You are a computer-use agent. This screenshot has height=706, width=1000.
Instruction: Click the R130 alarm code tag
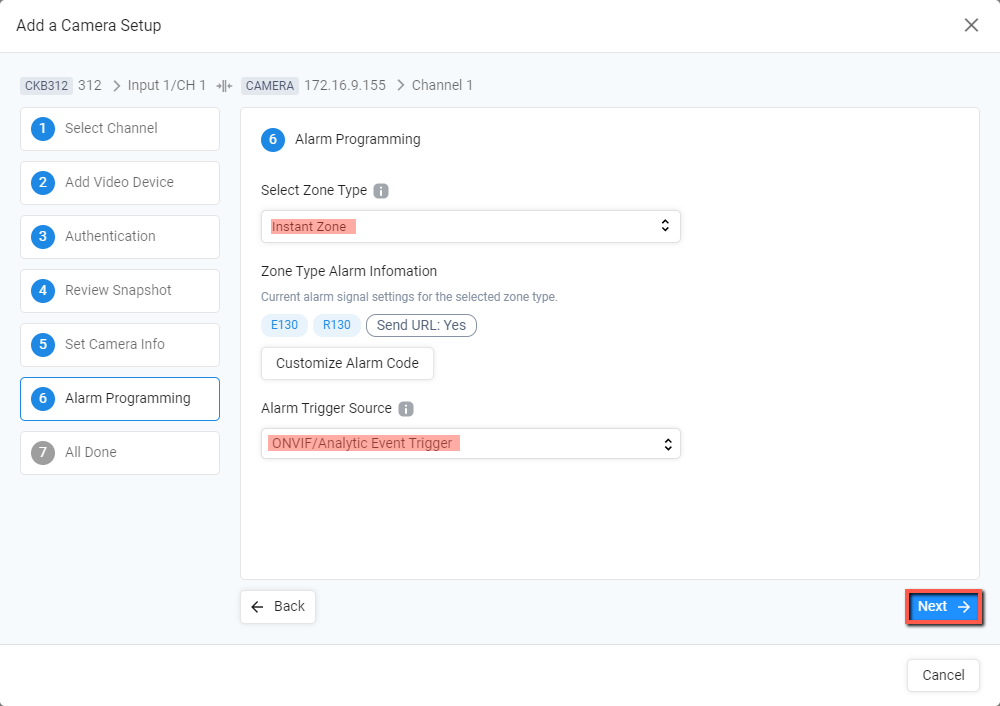(x=337, y=325)
